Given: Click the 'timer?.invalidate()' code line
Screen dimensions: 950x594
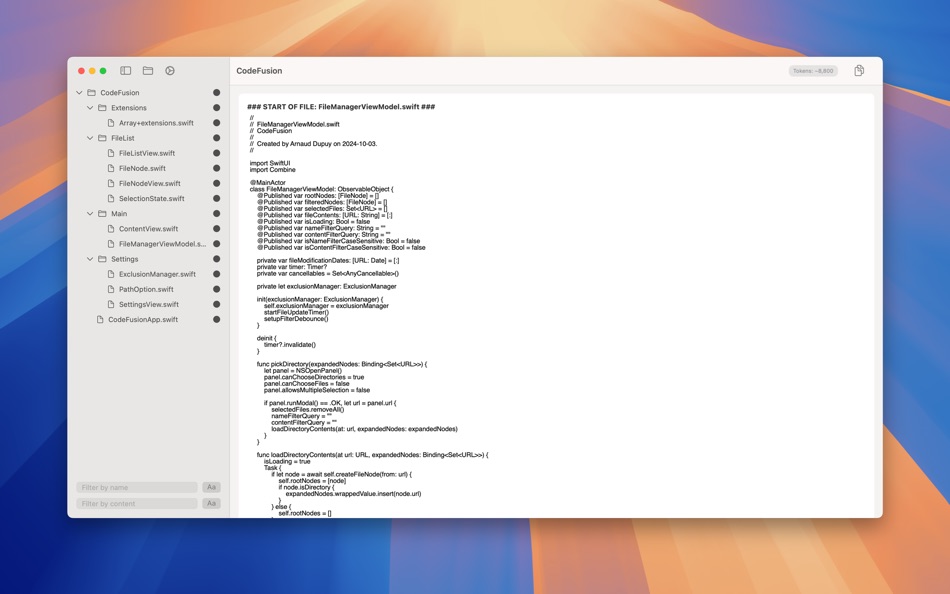Looking at the screenshot, I should click(290, 345).
